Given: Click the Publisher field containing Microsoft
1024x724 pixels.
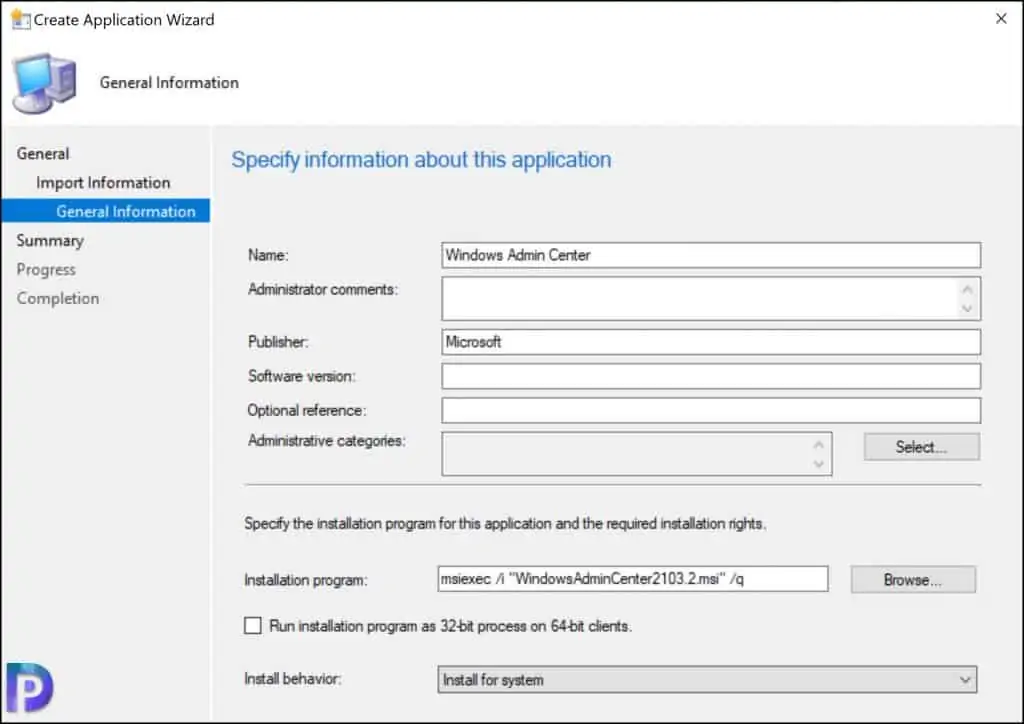Looking at the screenshot, I should pos(711,342).
